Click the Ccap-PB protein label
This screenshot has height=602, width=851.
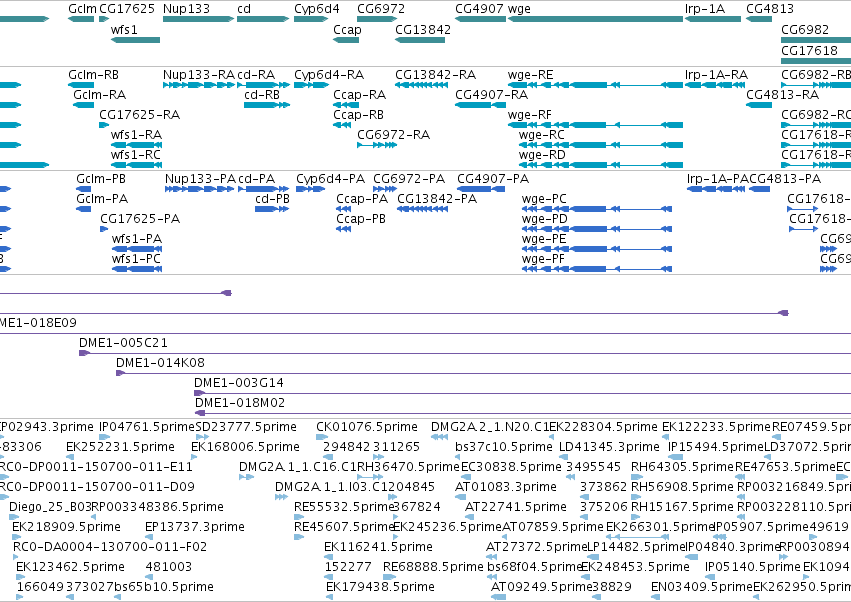coord(361,218)
